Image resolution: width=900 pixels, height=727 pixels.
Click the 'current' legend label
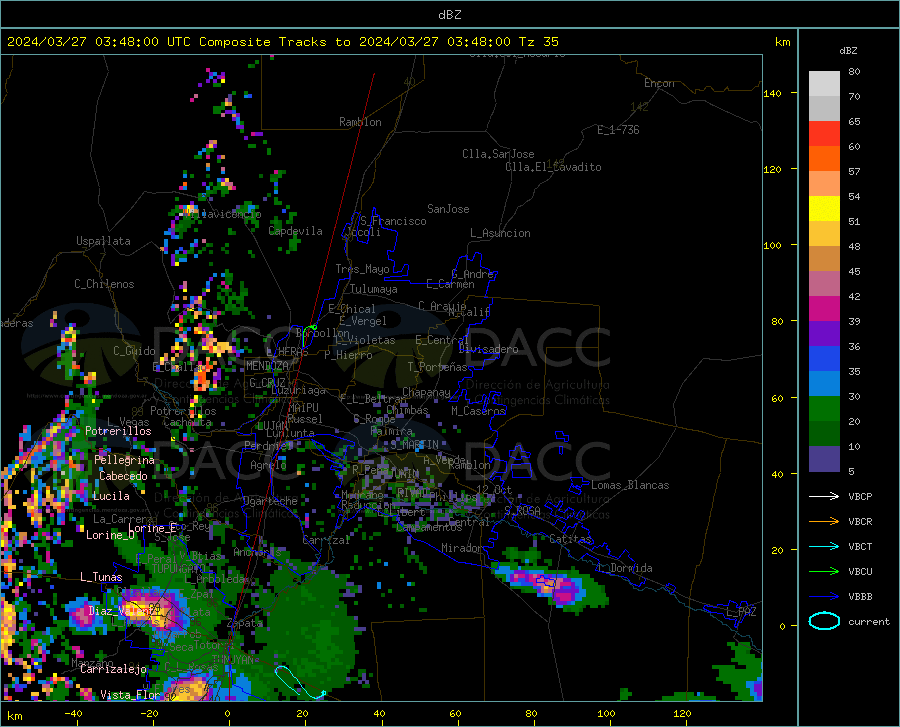pos(869,621)
